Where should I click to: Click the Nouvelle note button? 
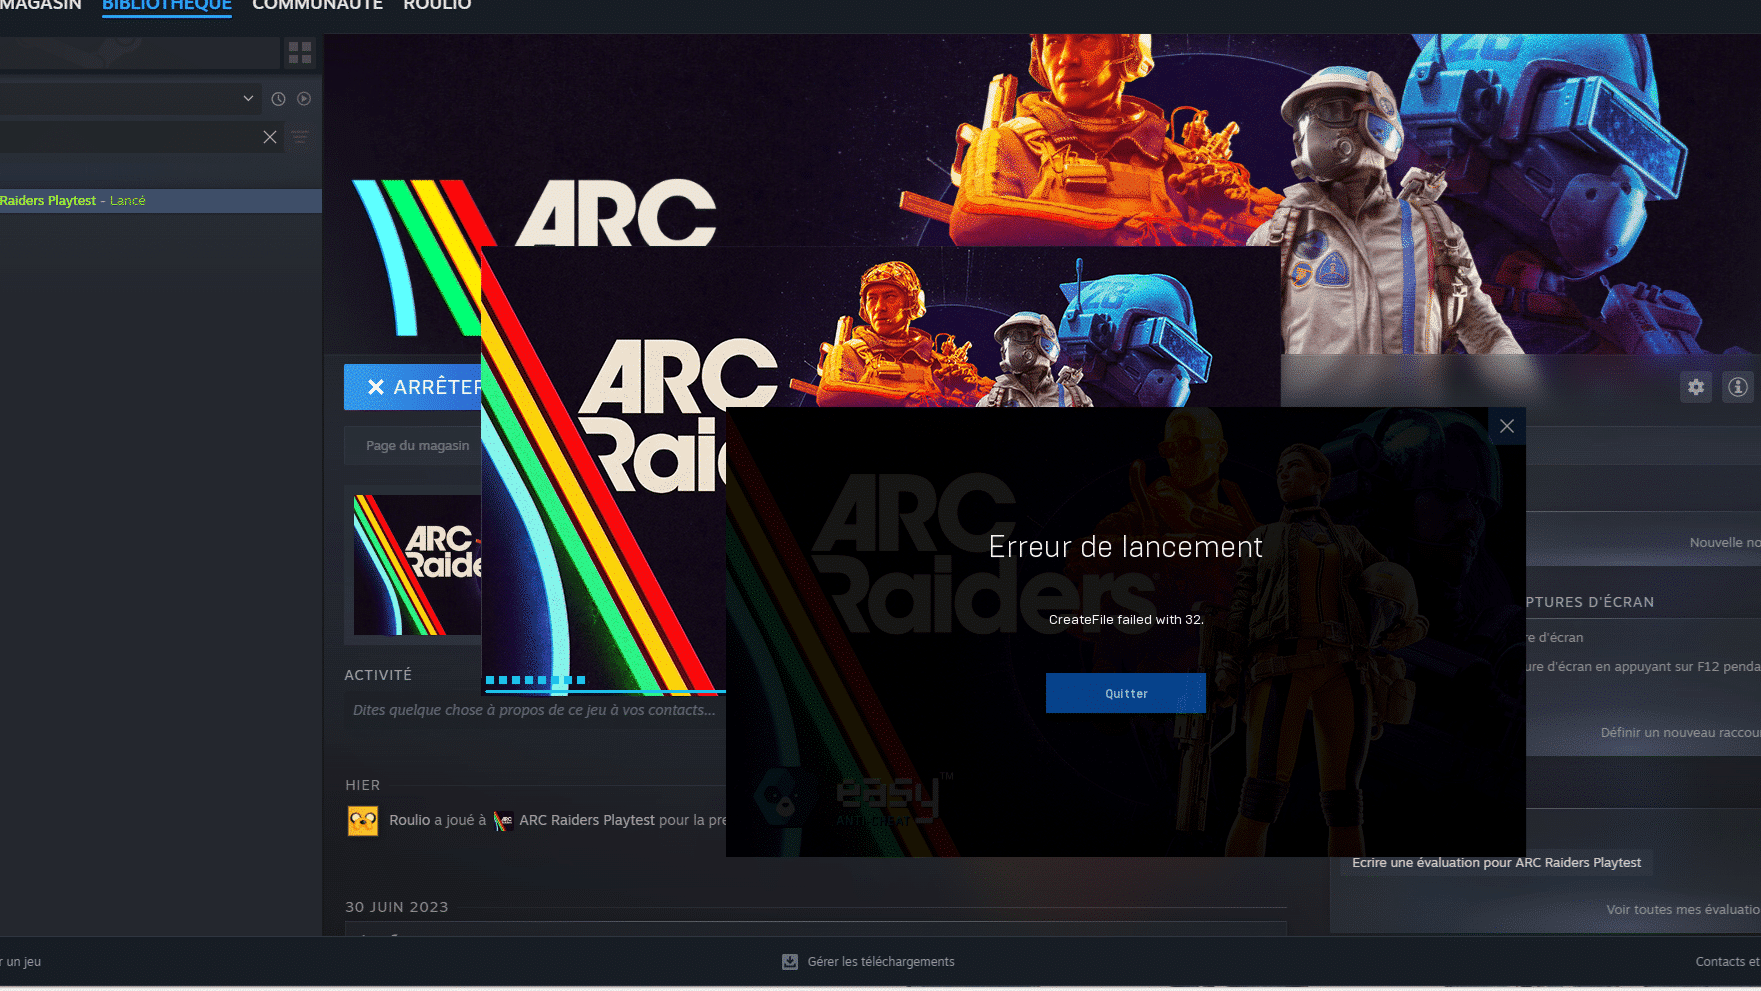coord(1725,542)
